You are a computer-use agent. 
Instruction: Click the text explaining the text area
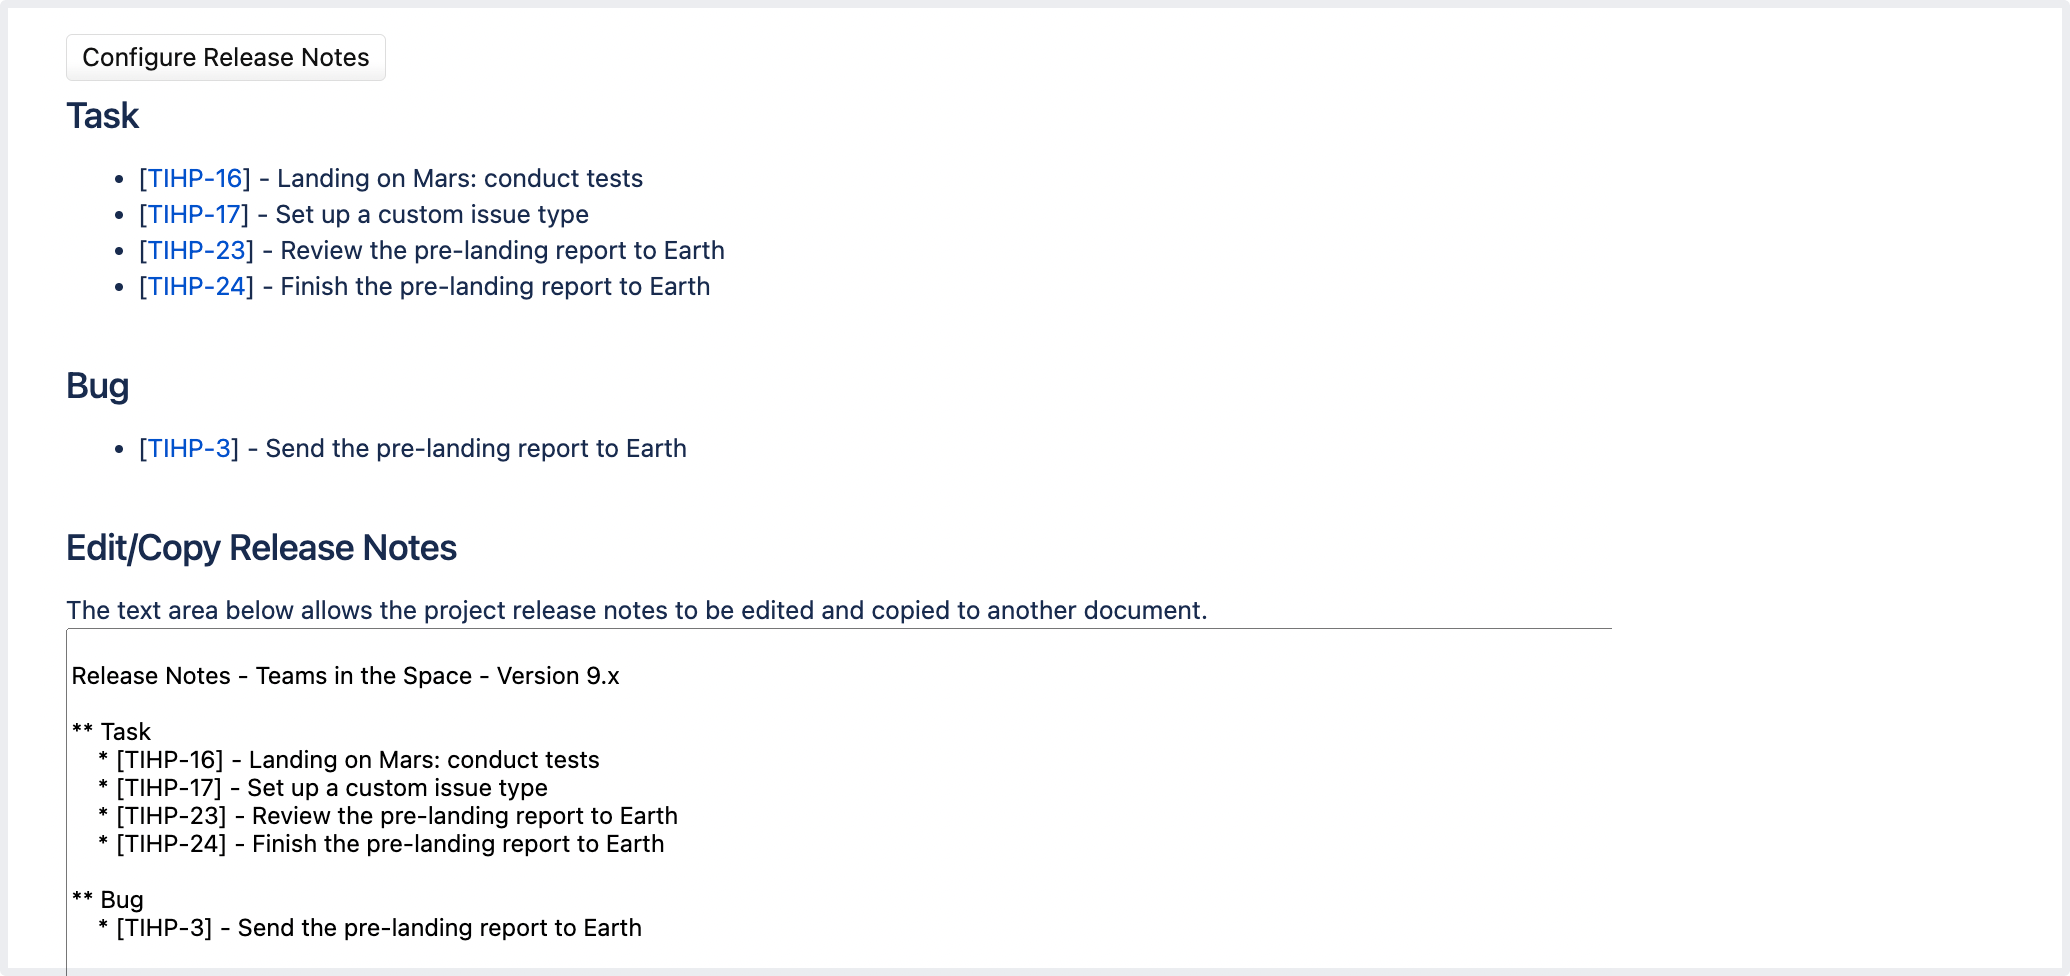[x=636, y=610]
